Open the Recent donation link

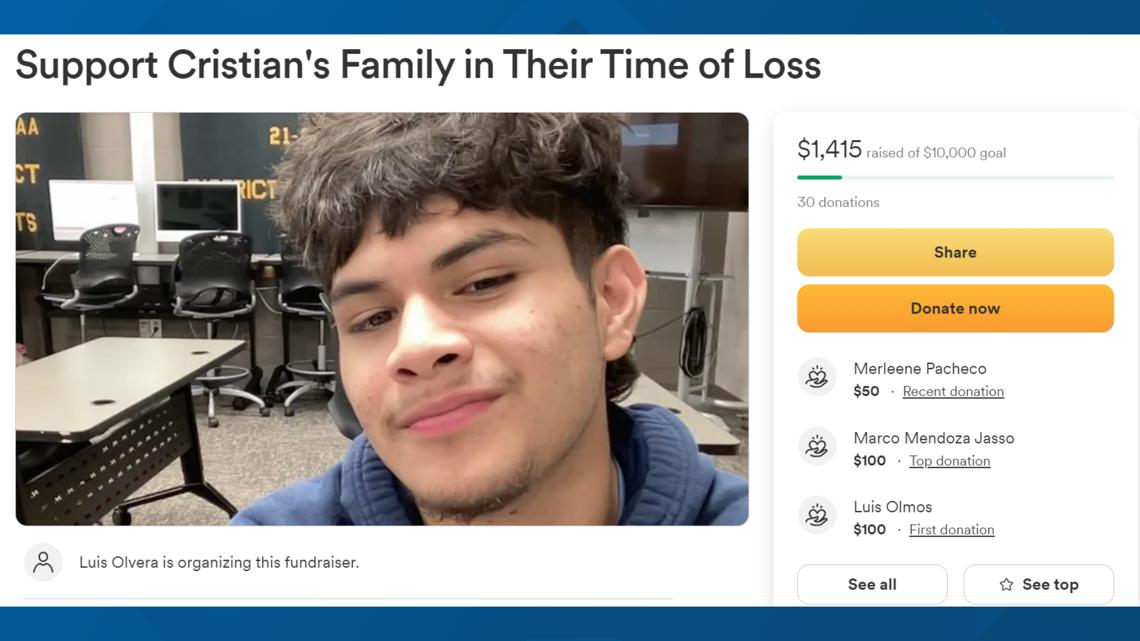[953, 392]
